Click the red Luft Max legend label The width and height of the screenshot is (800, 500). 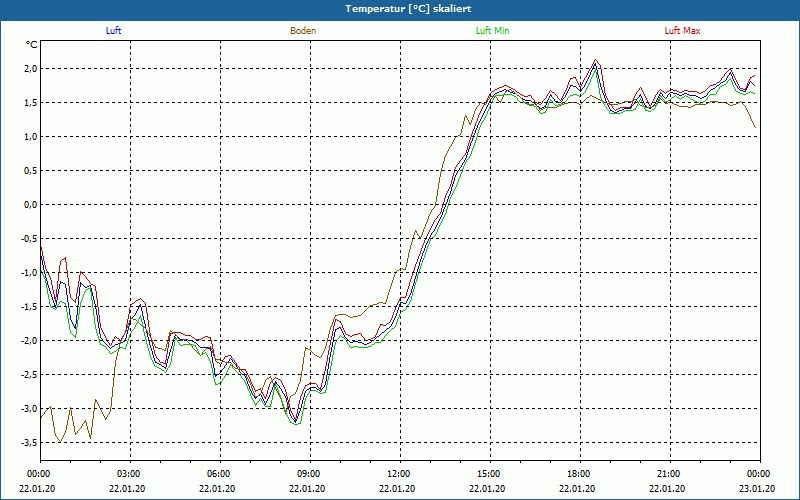(682, 31)
